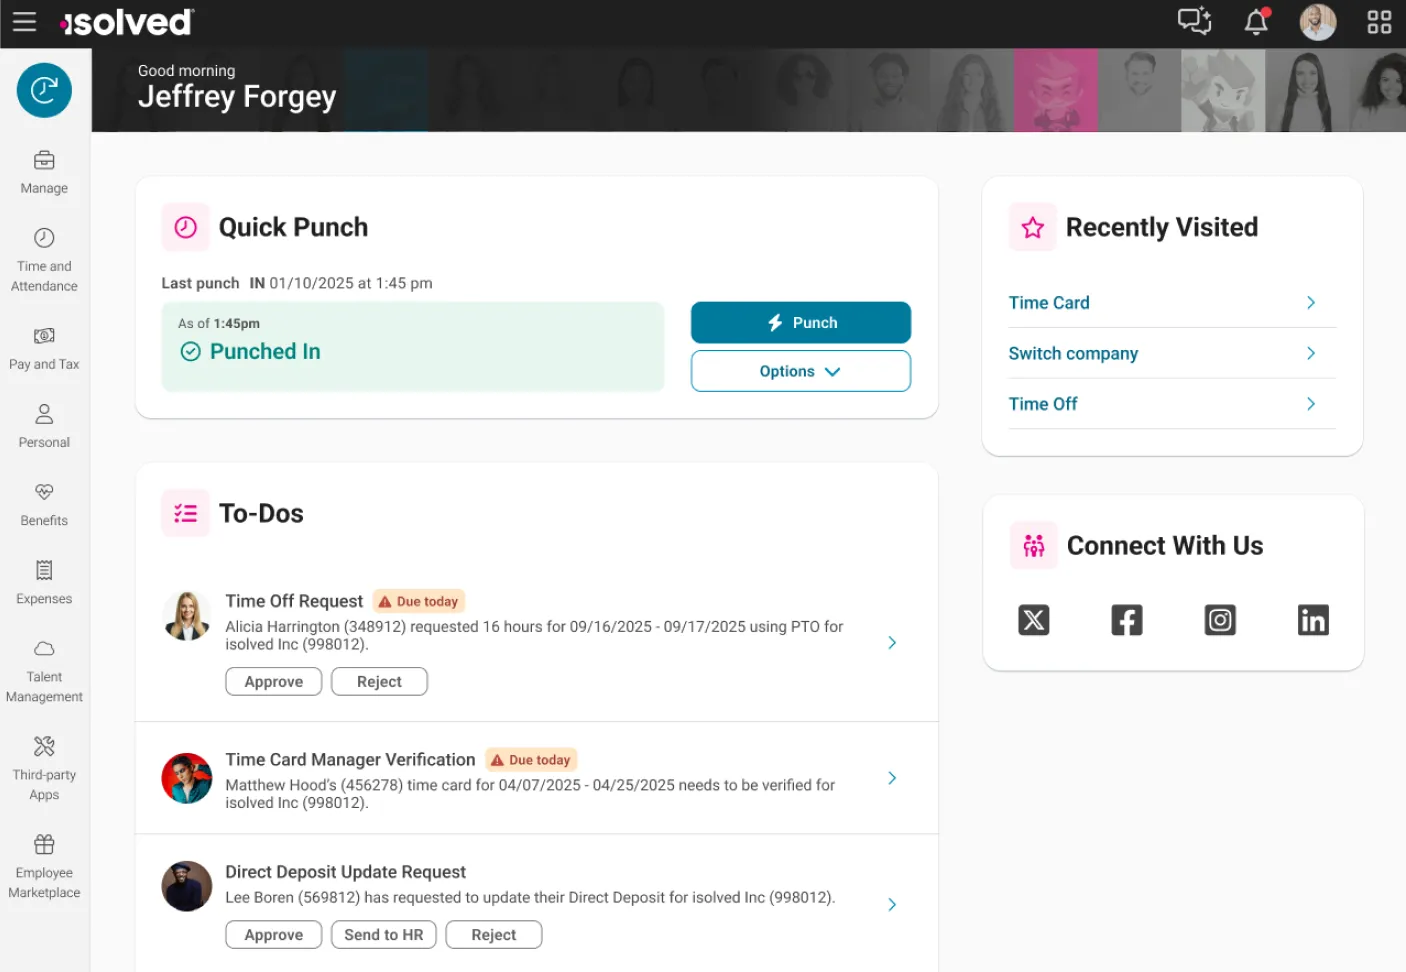Open Time and Attendance in sidebar

pos(44,260)
